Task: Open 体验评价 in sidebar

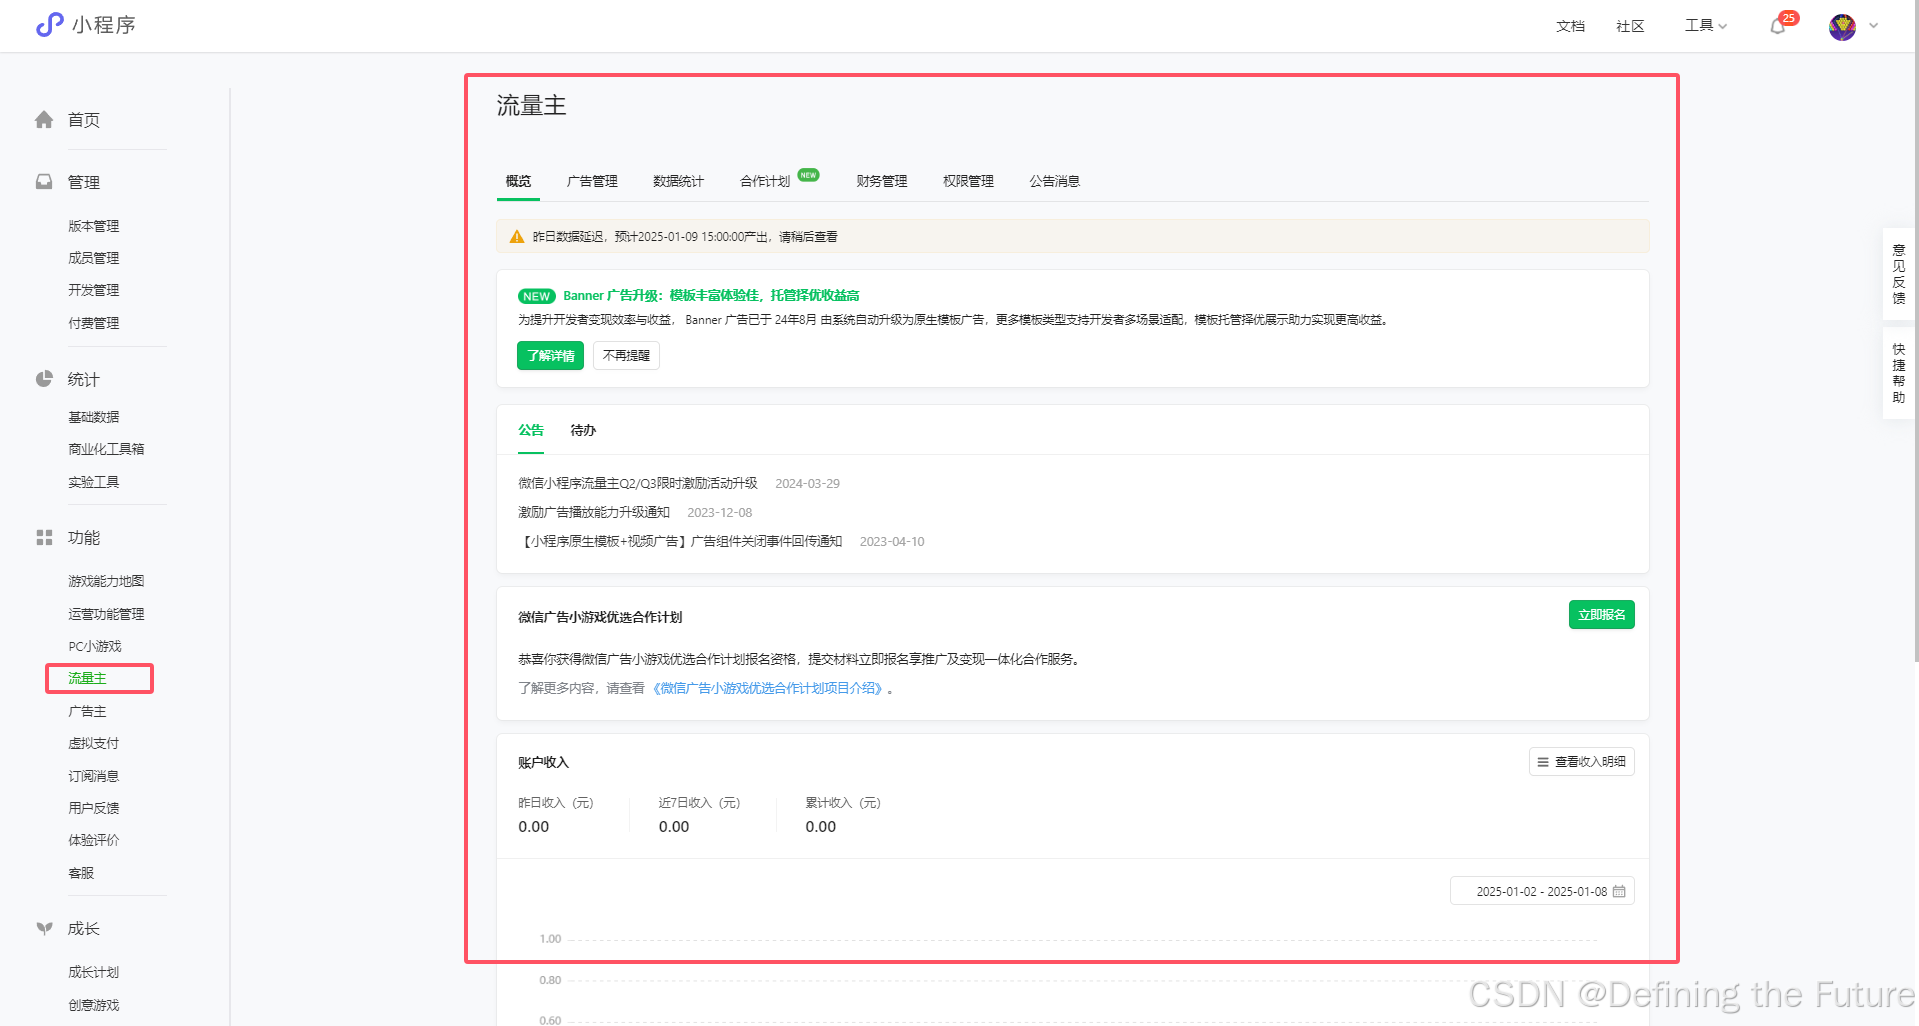Action: [x=93, y=840]
